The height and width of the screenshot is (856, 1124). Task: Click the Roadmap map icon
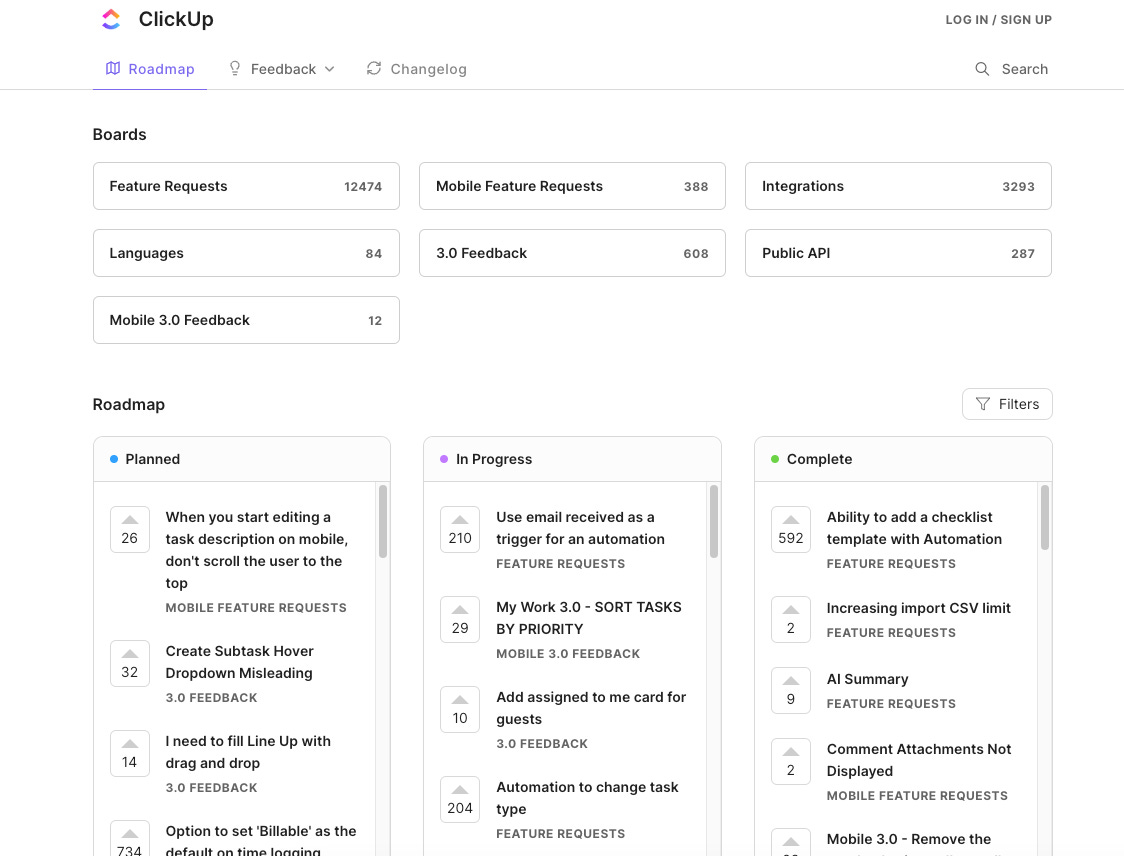pyautogui.click(x=113, y=68)
